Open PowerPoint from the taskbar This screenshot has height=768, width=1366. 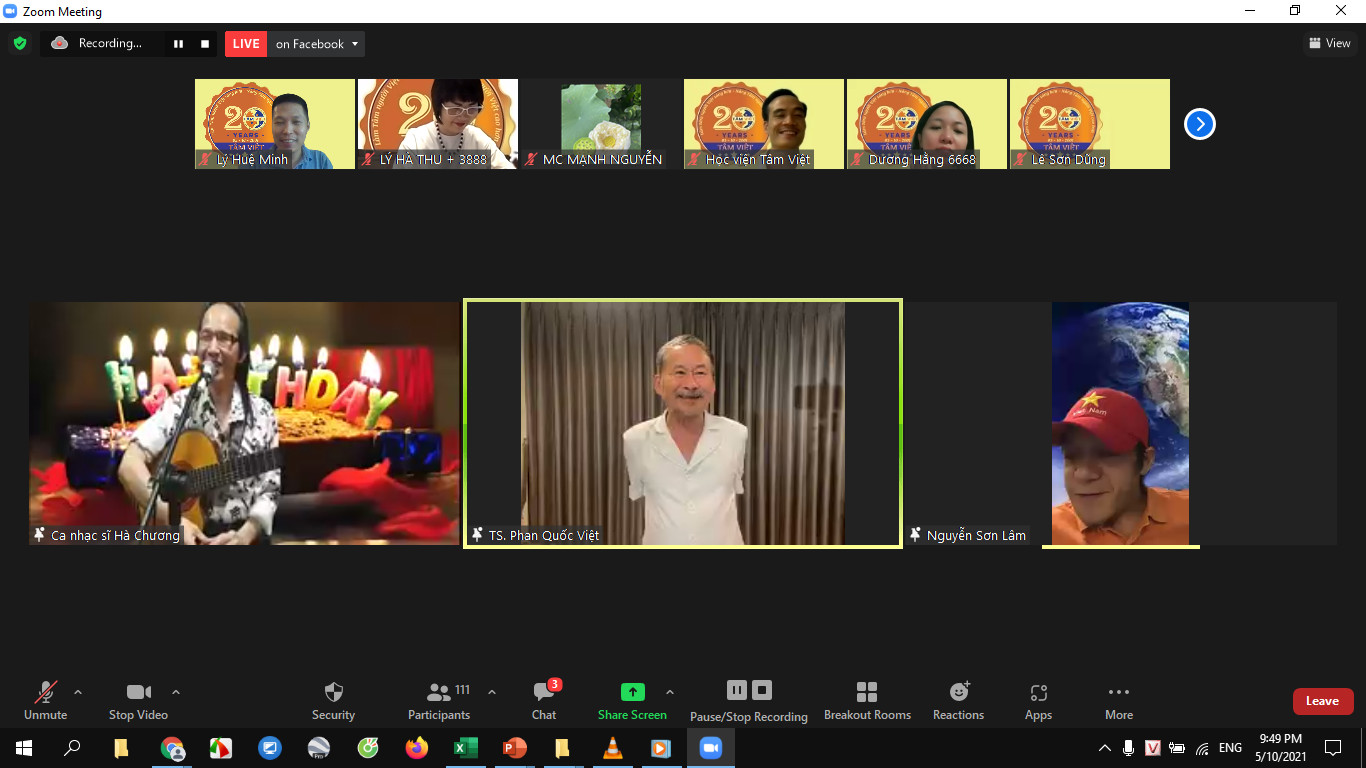click(x=514, y=748)
